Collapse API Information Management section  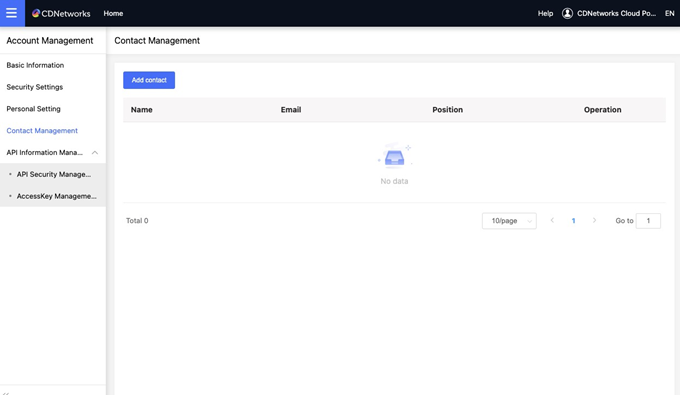[x=95, y=153]
